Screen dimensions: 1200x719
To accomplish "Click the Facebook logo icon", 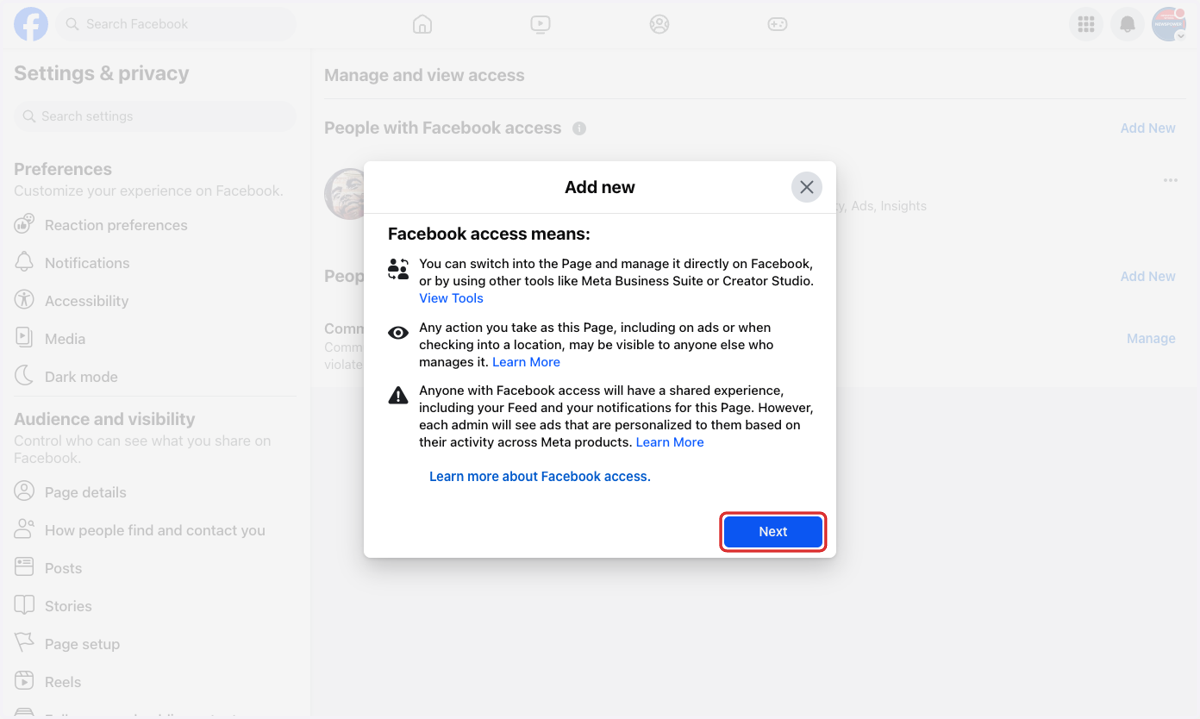I will point(30,24).
